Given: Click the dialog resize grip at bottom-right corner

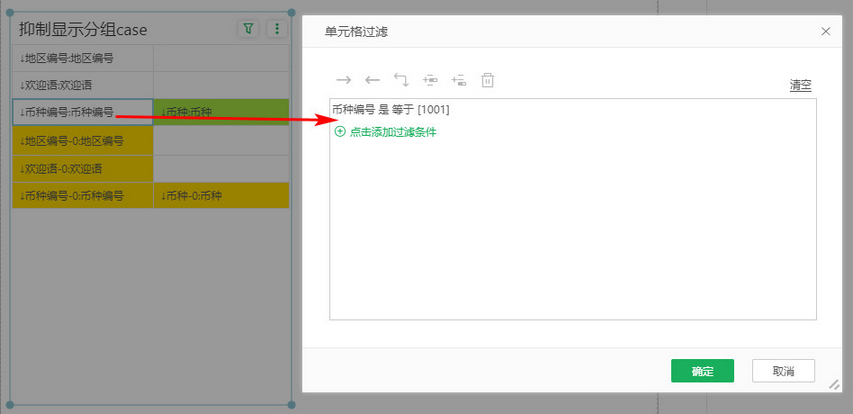Looking at the screenshot, I should 834,384.
